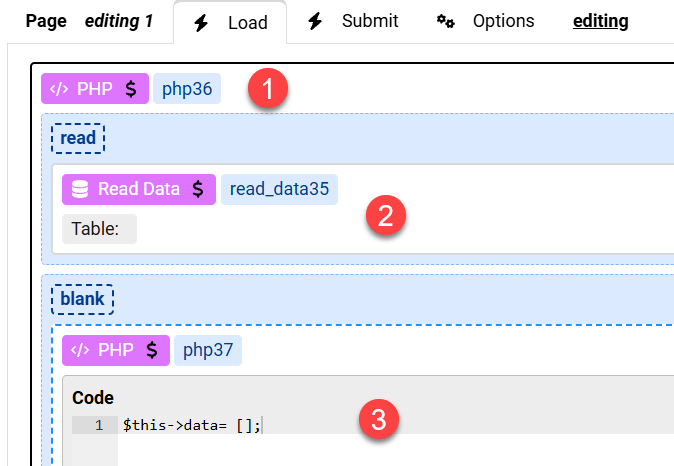Viewport: 674px width, 466px height.
Task: Click the gears icon beside Options
Action: [x=446, y=21]
